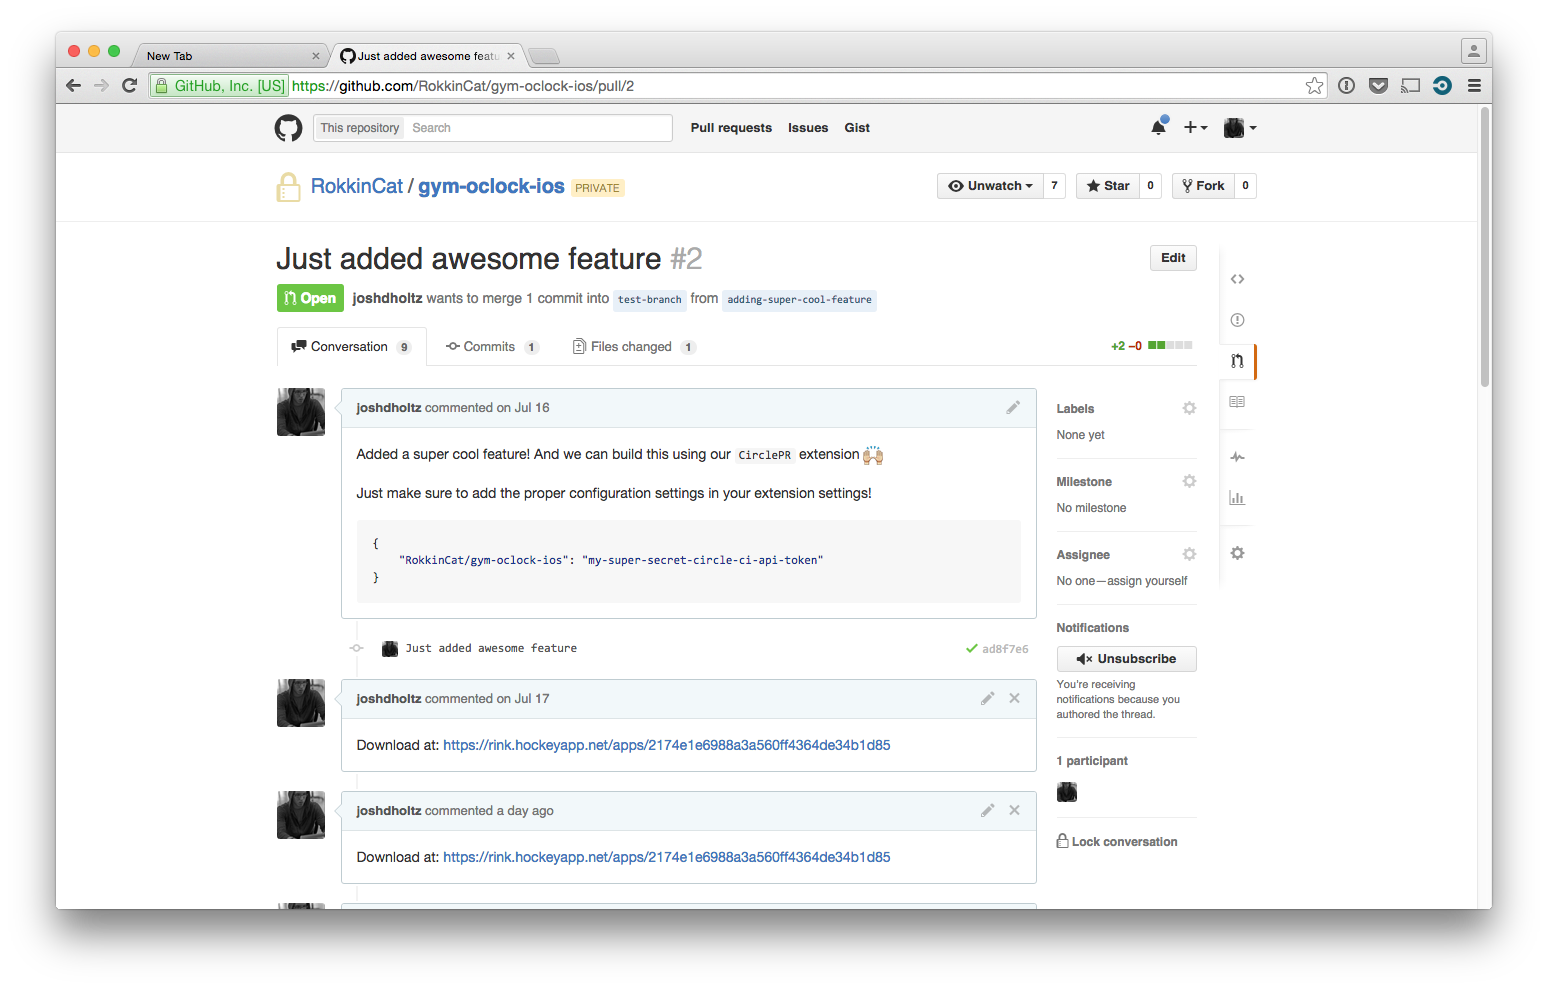Fork the repository
This screenshot has height=989, width=1548.
[1203, 186]
